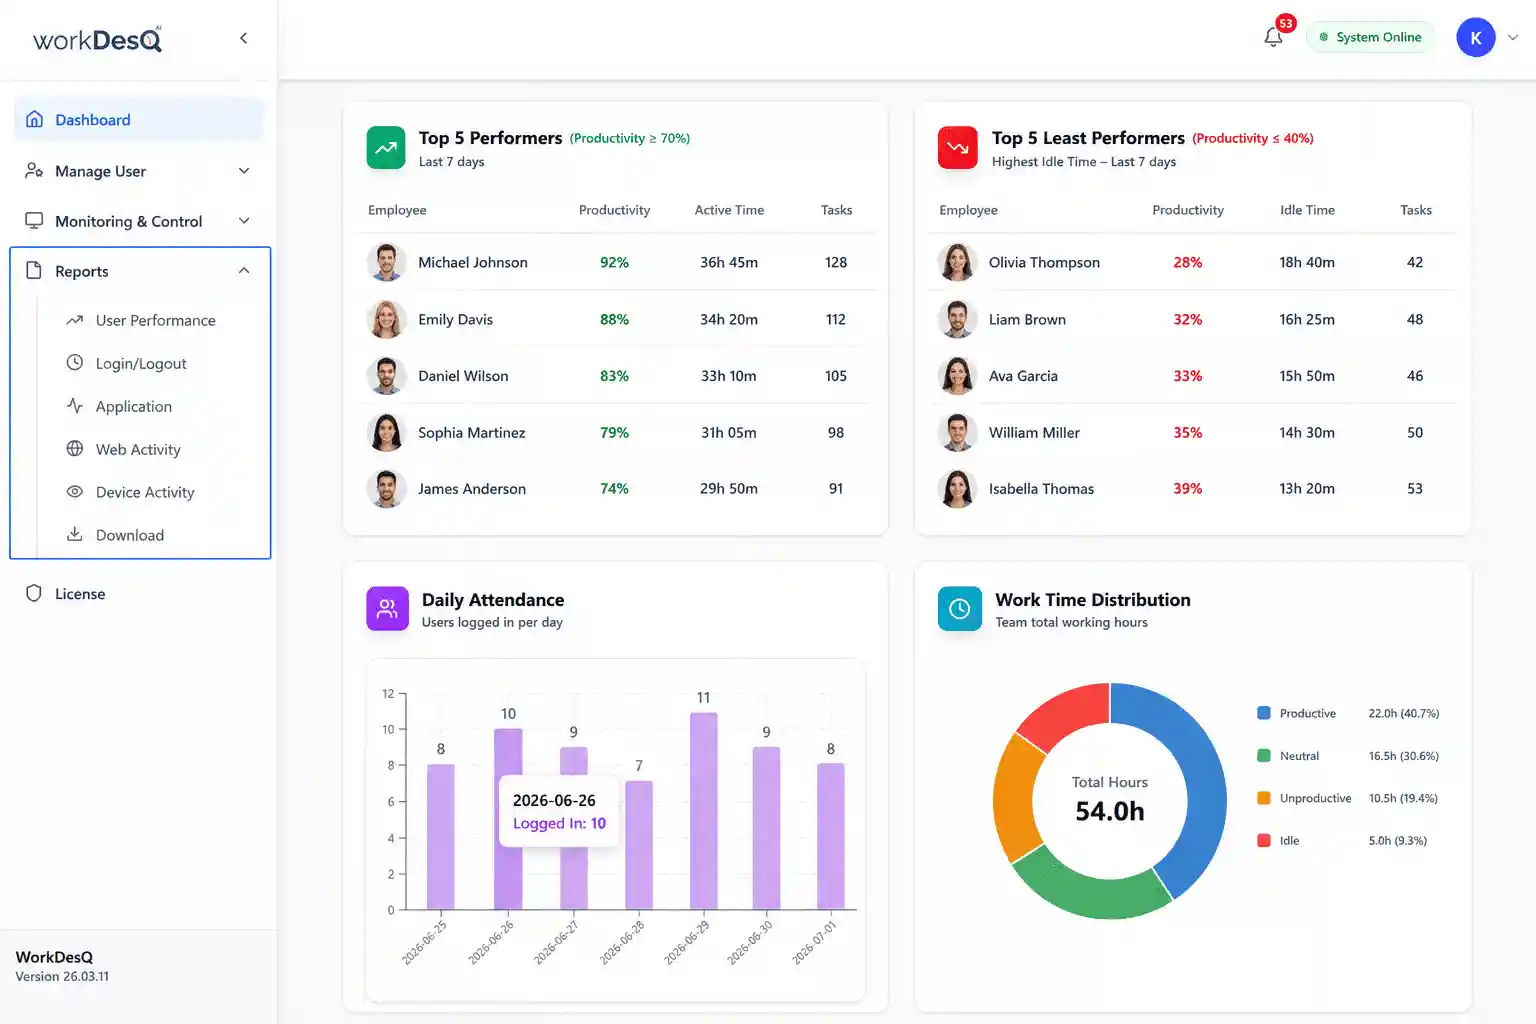Select the Daniel Wilson employee name

pos(463,376)
